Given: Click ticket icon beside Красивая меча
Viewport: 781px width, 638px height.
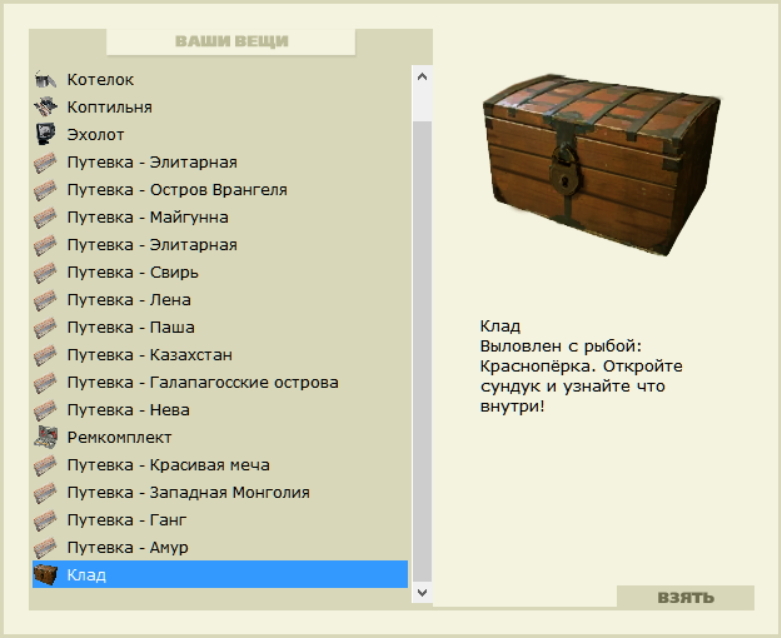Looking at the screenshot, I should 45,465.
